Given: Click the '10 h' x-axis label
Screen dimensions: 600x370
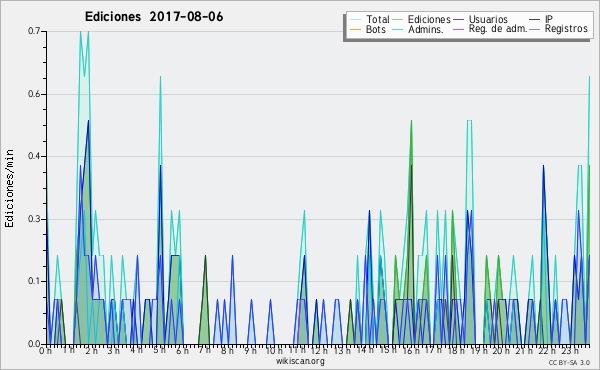Looking at the screenshot, I should click(274, 350).
